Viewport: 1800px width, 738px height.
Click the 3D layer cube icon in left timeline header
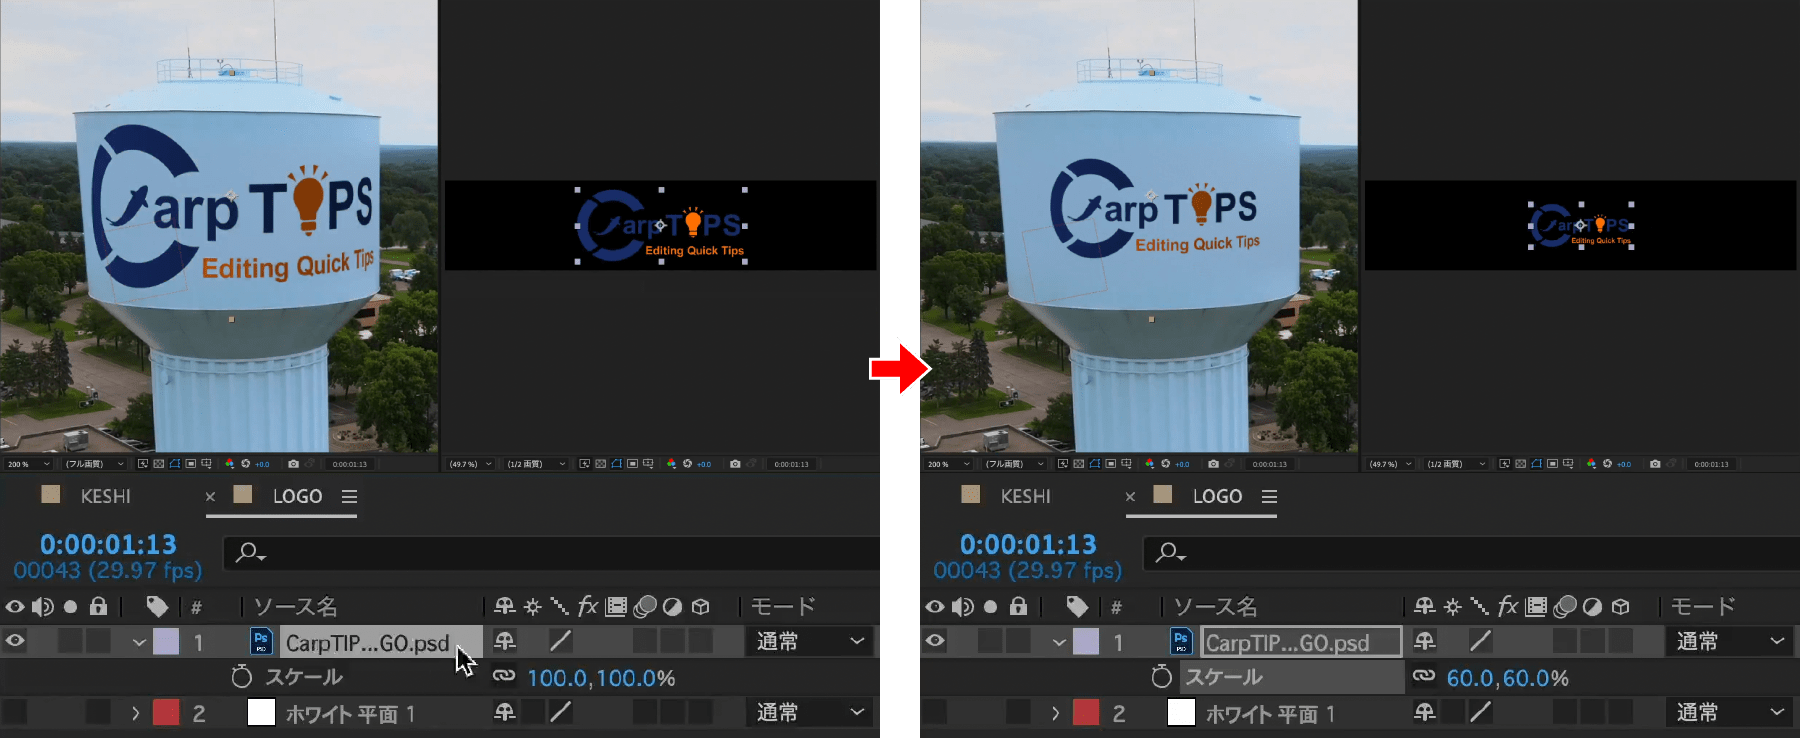[x=701, y=606]
